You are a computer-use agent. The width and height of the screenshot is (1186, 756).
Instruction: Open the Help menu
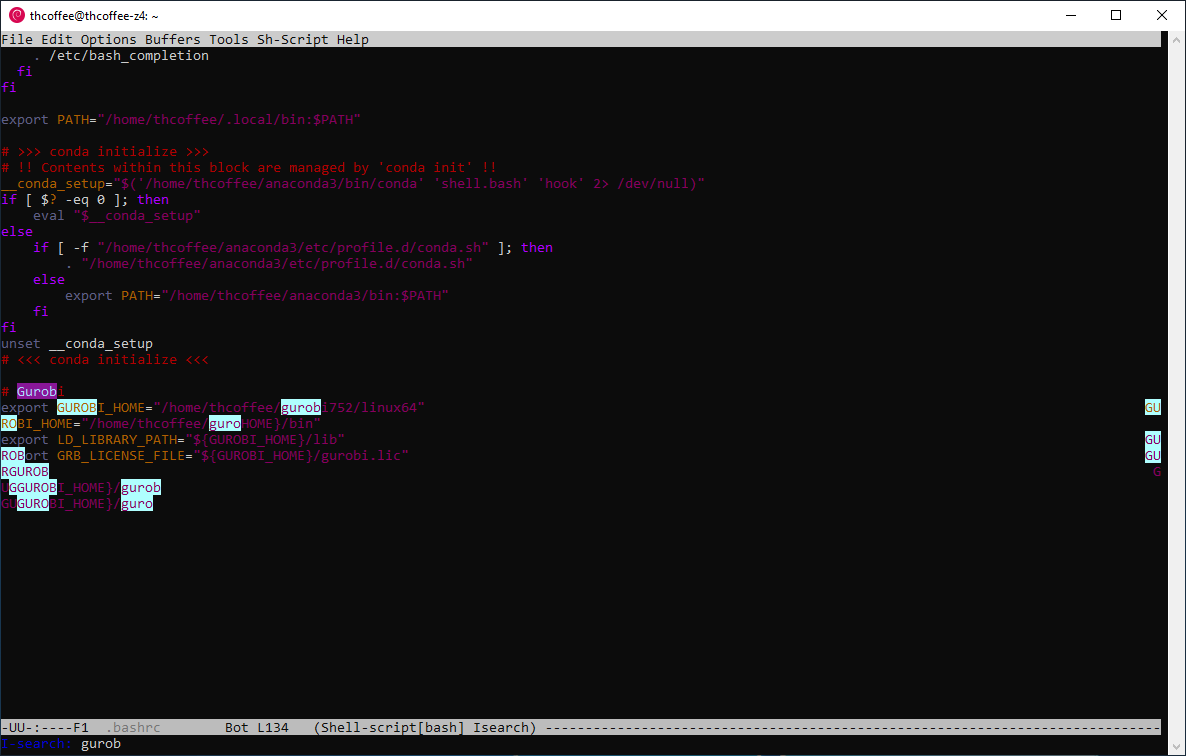tap(352, 39)
